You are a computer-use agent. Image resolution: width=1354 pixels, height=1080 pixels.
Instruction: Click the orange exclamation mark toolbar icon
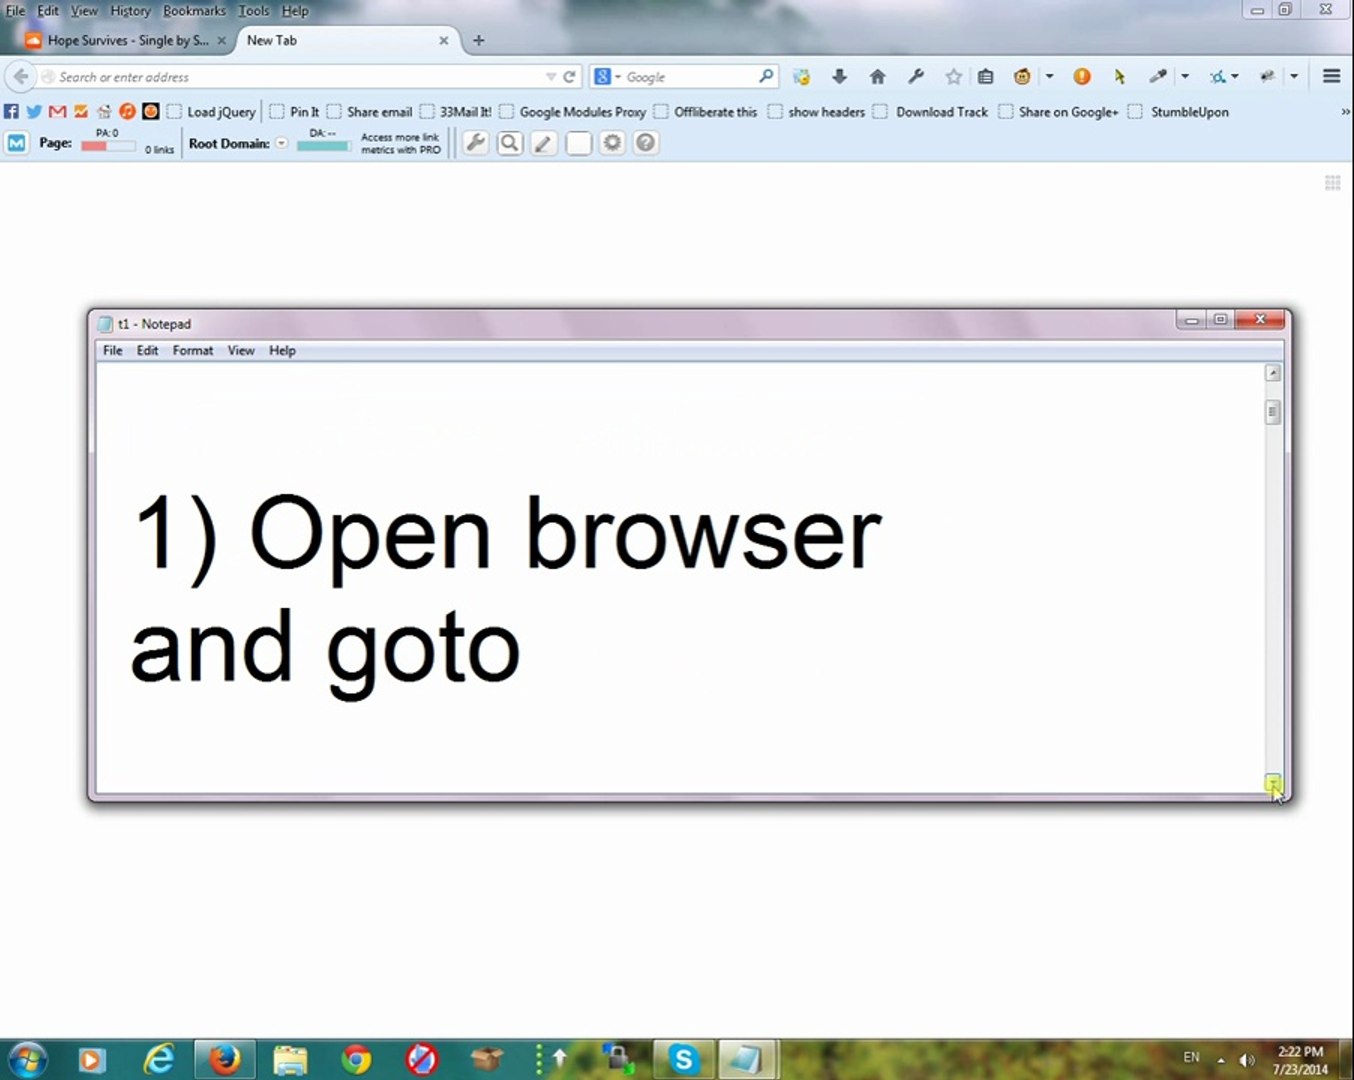point(1082,76)
